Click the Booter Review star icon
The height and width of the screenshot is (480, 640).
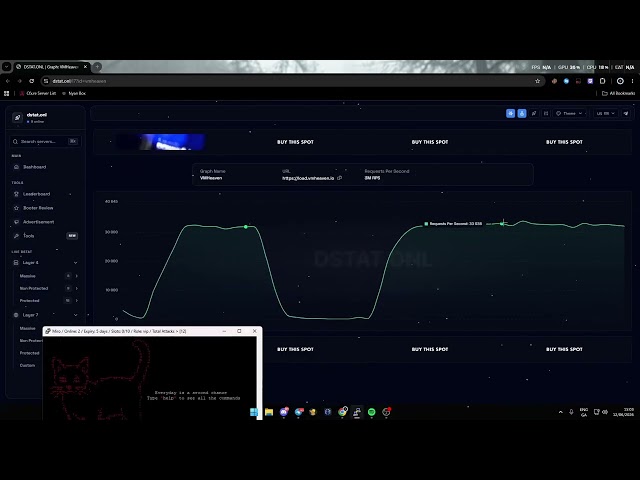[16, 208]
